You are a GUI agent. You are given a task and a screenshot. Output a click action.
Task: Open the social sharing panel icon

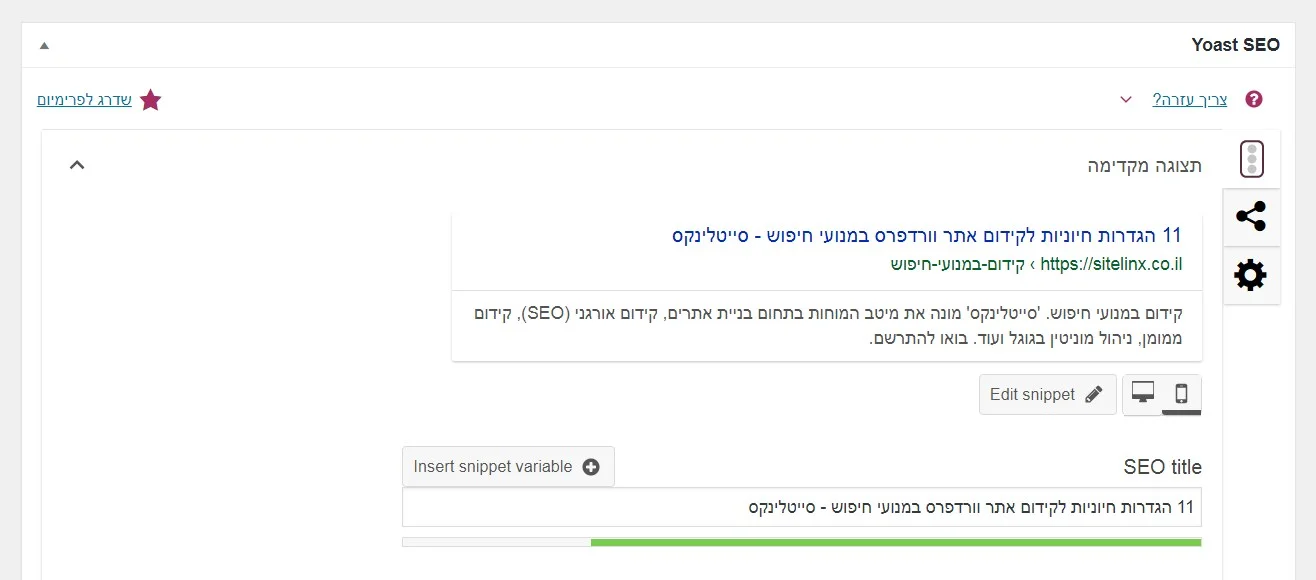1252,217
